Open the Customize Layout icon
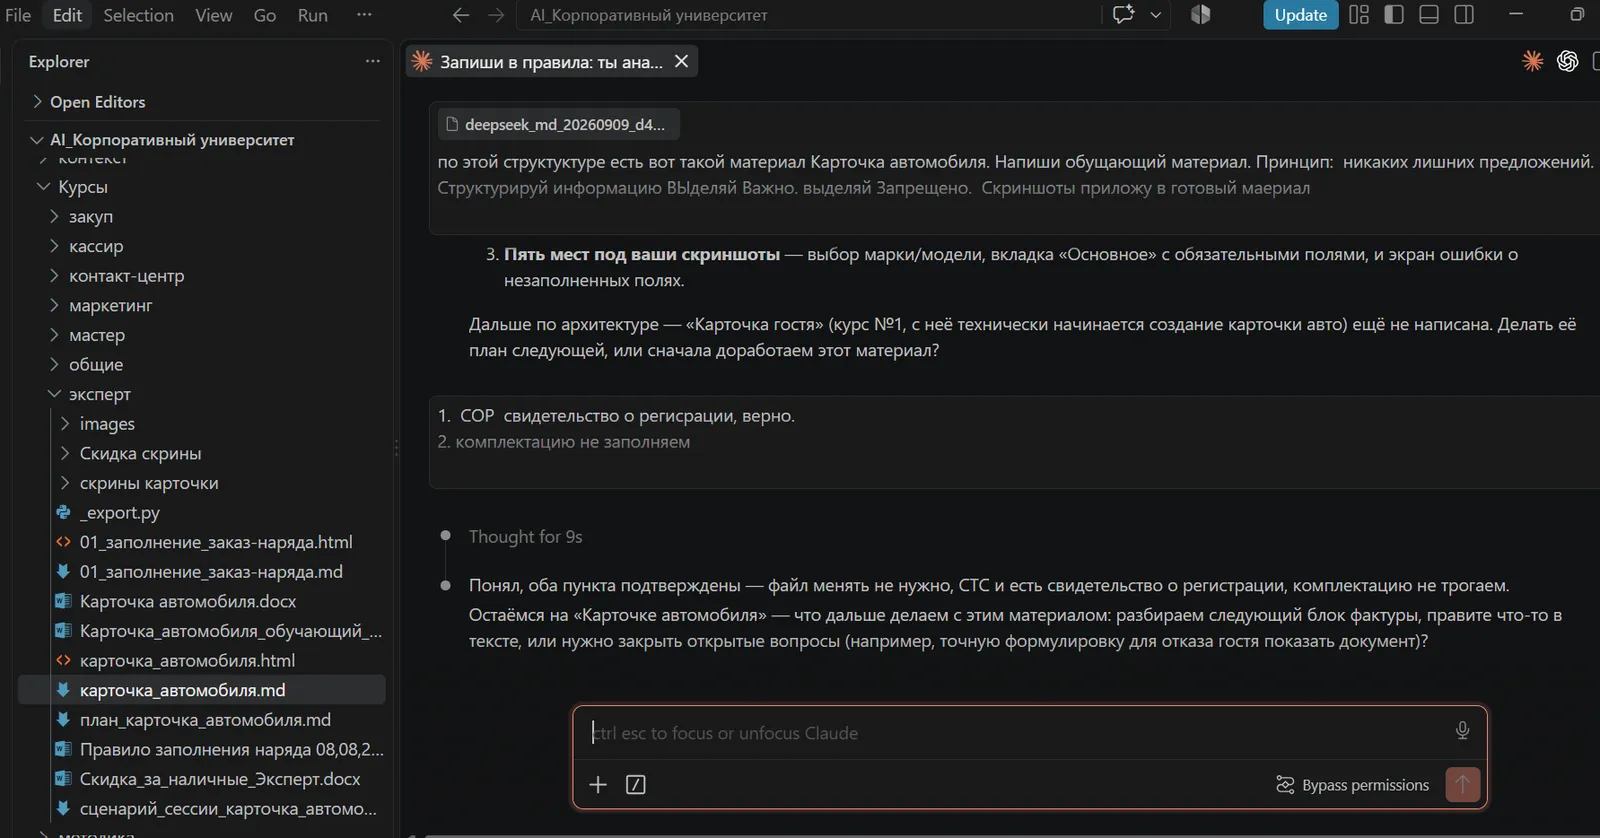 click(1359, 15)
